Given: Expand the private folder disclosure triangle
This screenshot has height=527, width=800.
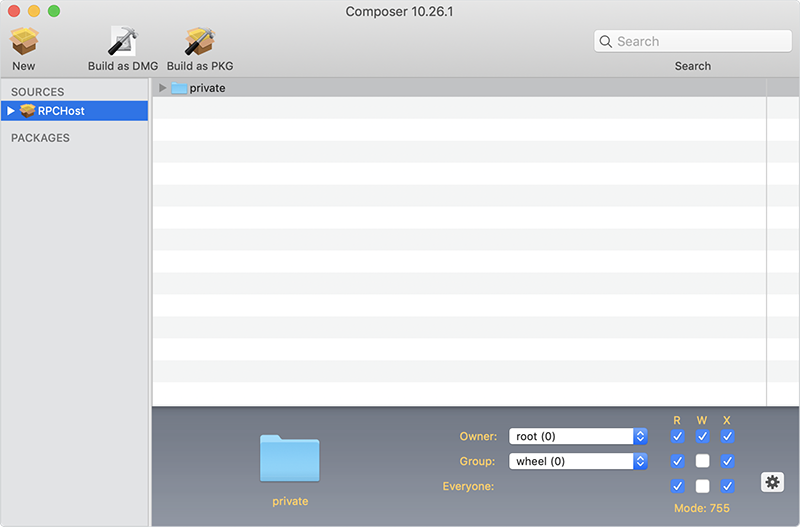Looking at the screenshot, I should click(x=163, y=88).
